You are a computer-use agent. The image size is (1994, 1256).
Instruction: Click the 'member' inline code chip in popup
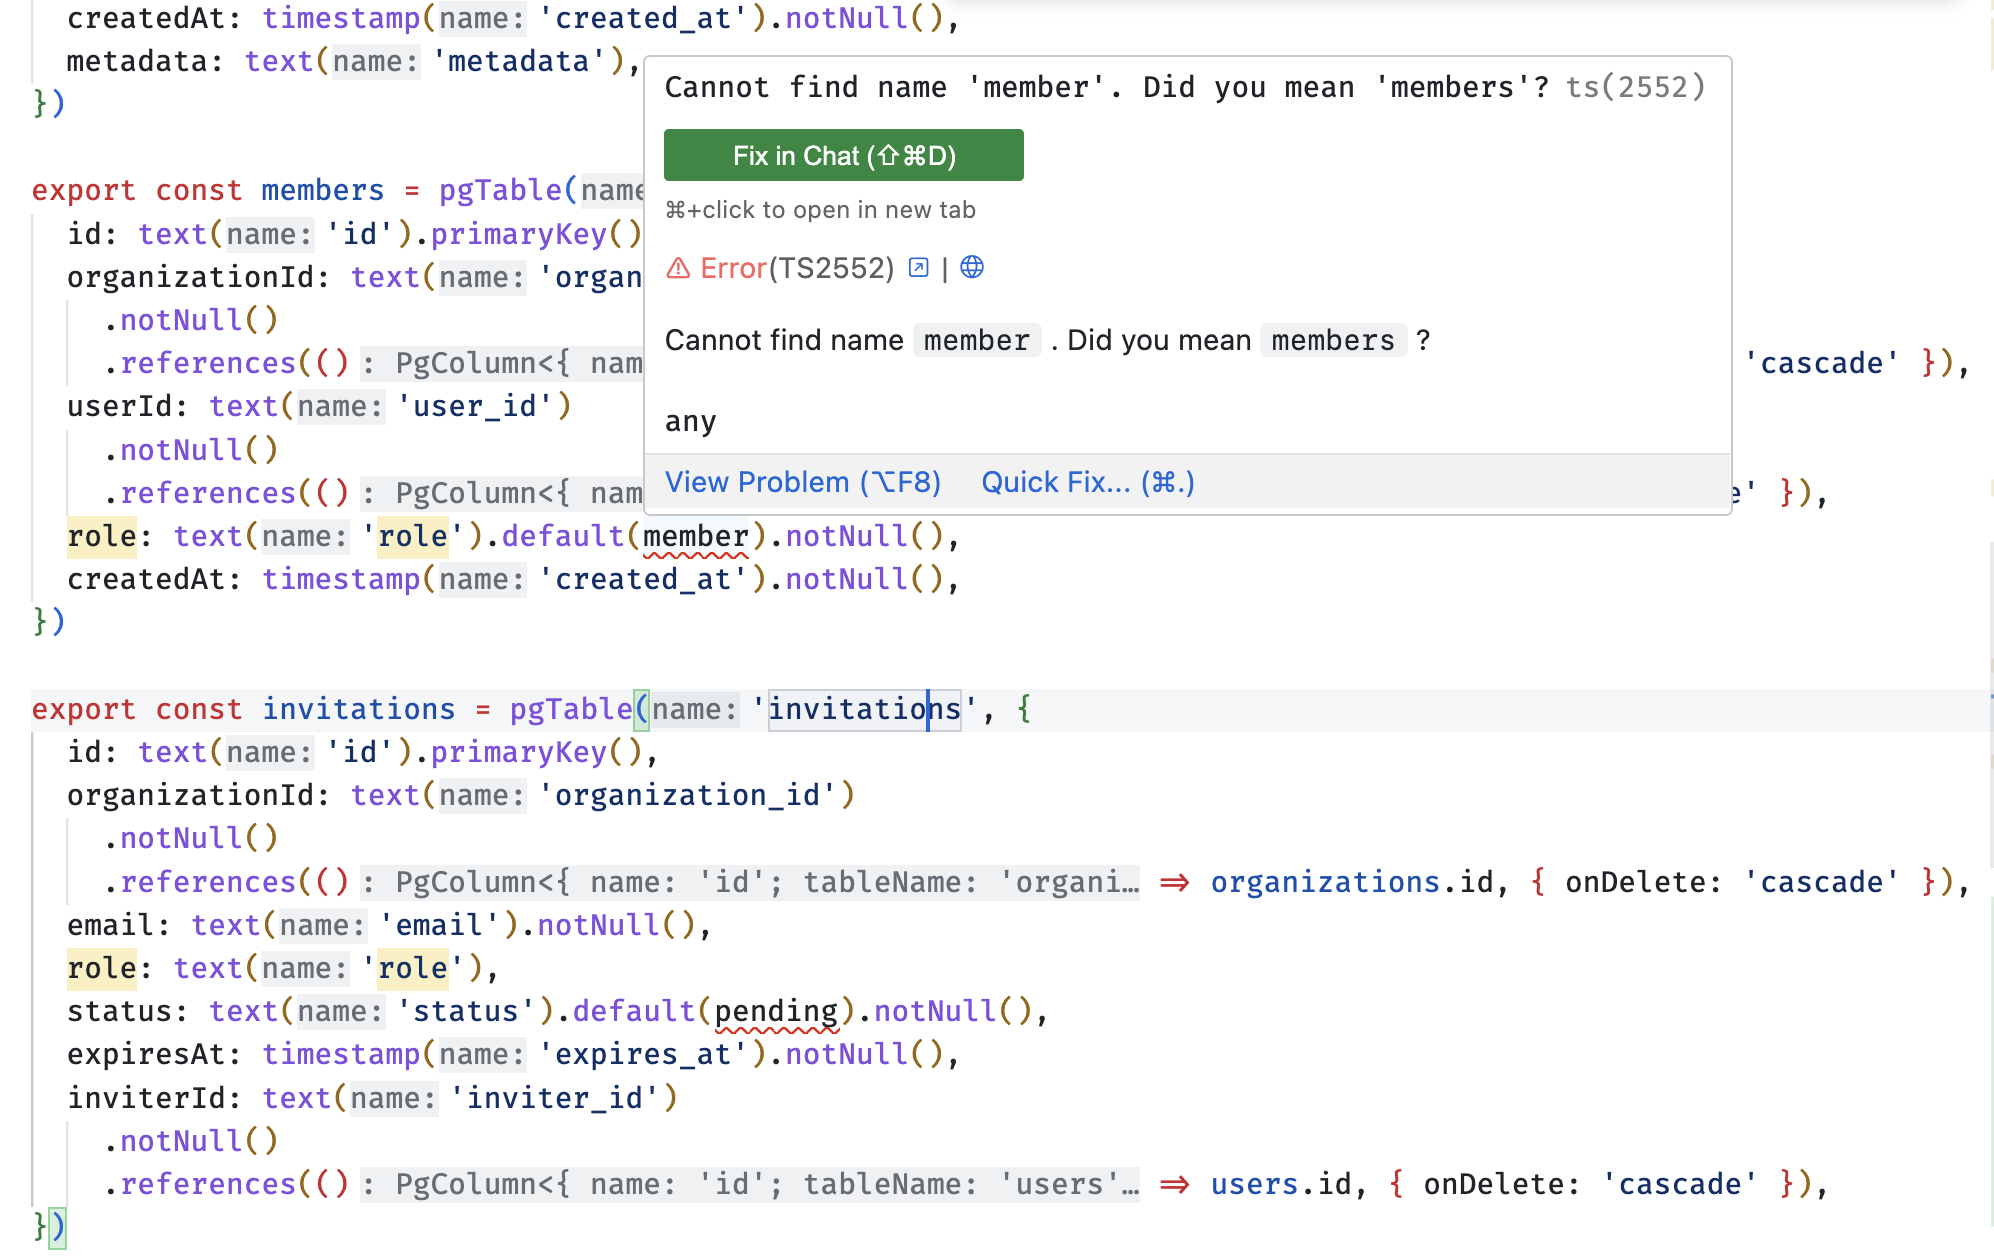976,341
